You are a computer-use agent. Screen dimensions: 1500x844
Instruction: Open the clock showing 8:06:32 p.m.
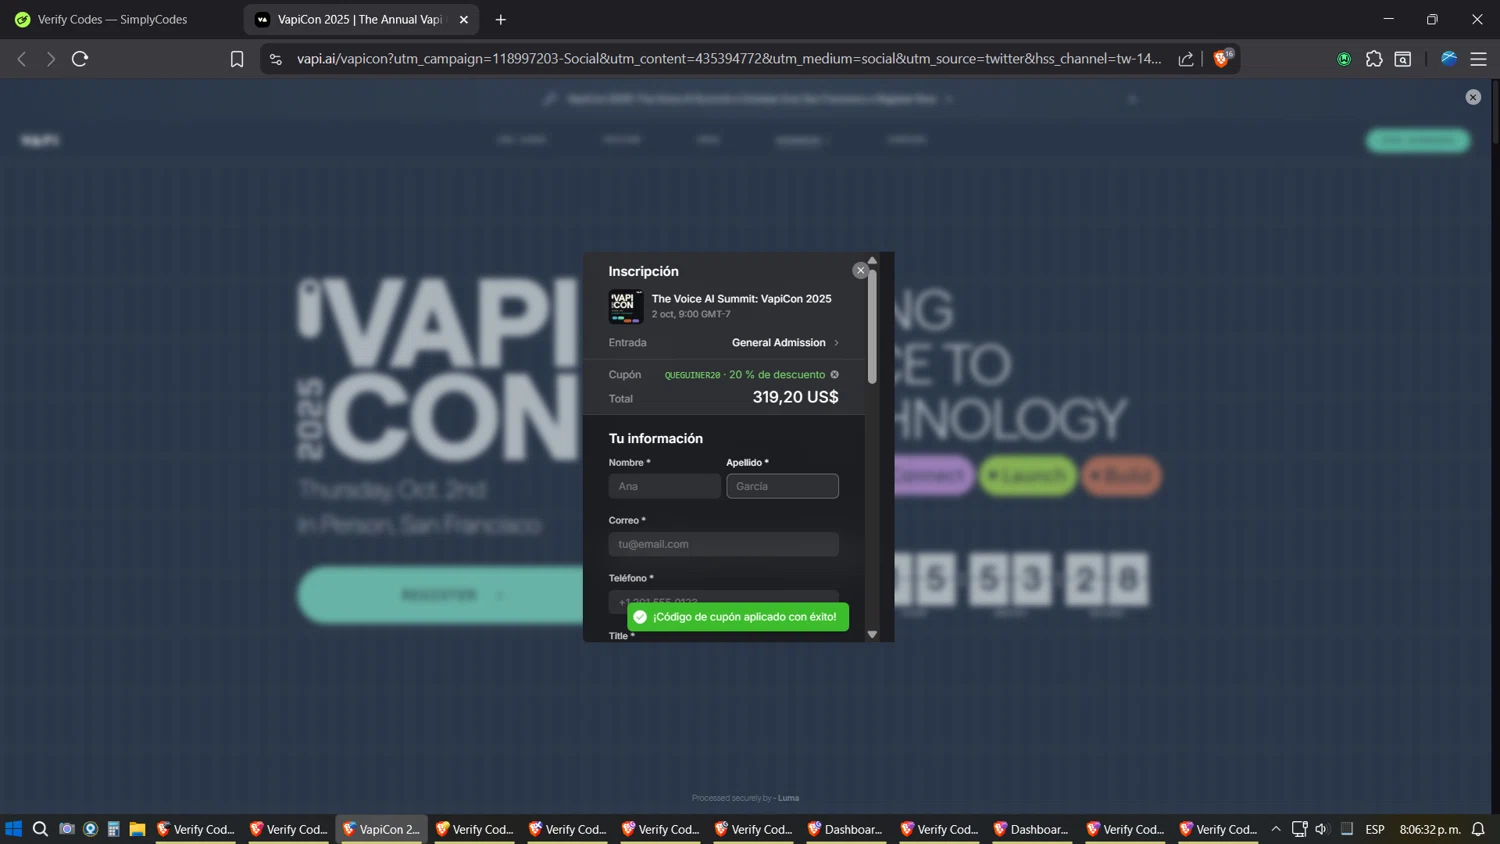pos(1430,829)
